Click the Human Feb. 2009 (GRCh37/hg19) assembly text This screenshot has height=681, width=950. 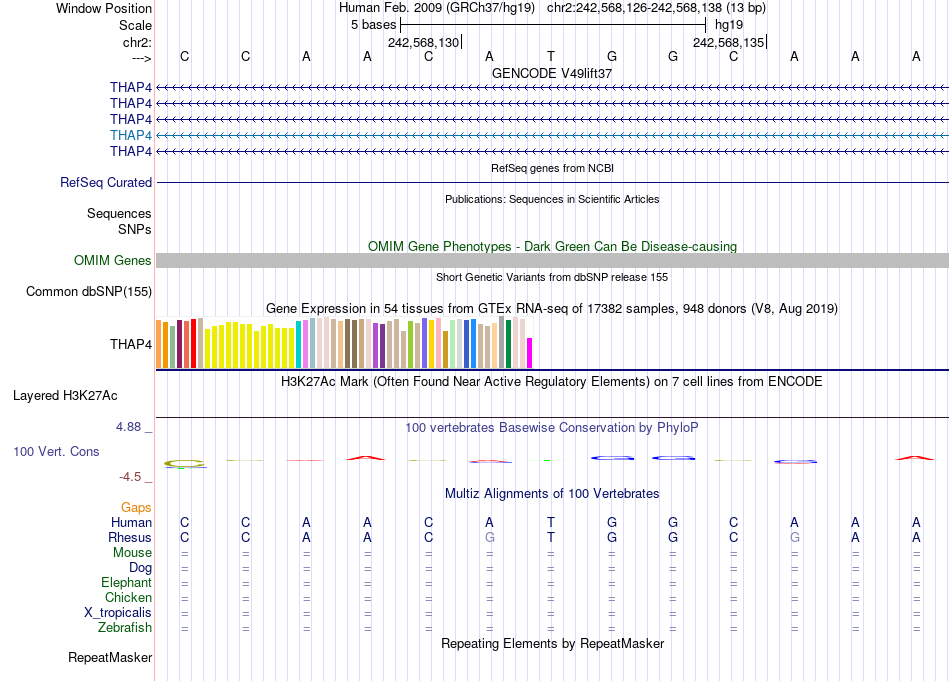pos(437,8)
